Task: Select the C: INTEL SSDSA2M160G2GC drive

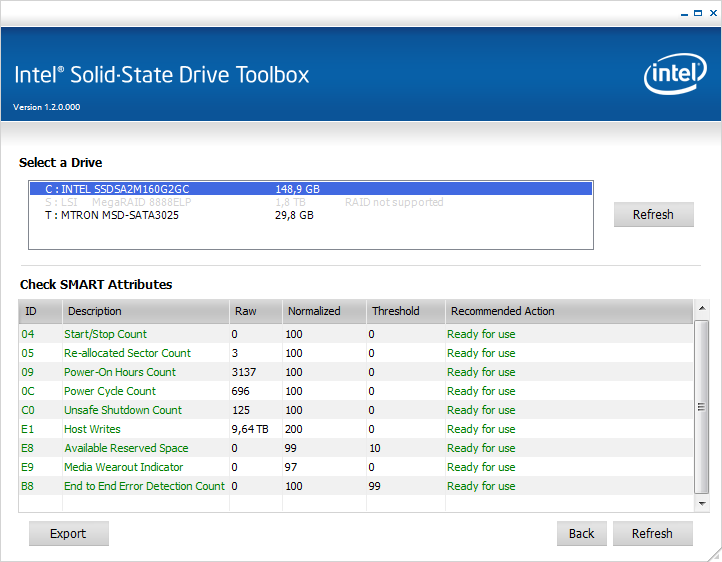Action: pyautogui.click(x=311, y=189)
